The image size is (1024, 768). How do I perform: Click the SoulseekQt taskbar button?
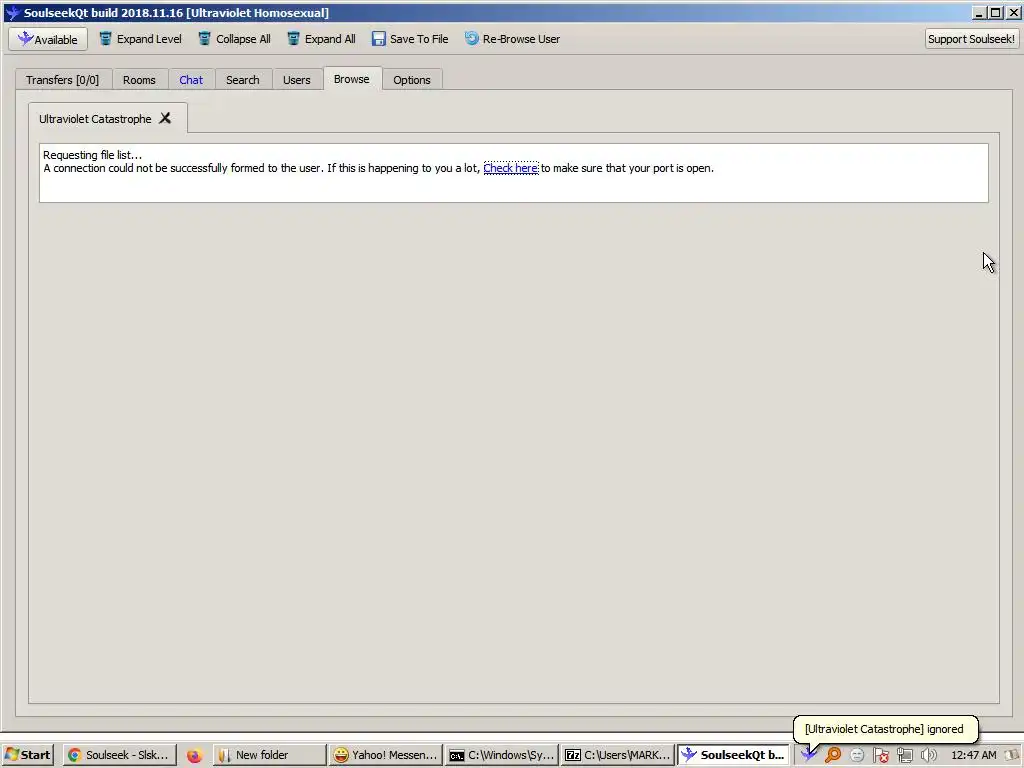(x=733, y=755)
